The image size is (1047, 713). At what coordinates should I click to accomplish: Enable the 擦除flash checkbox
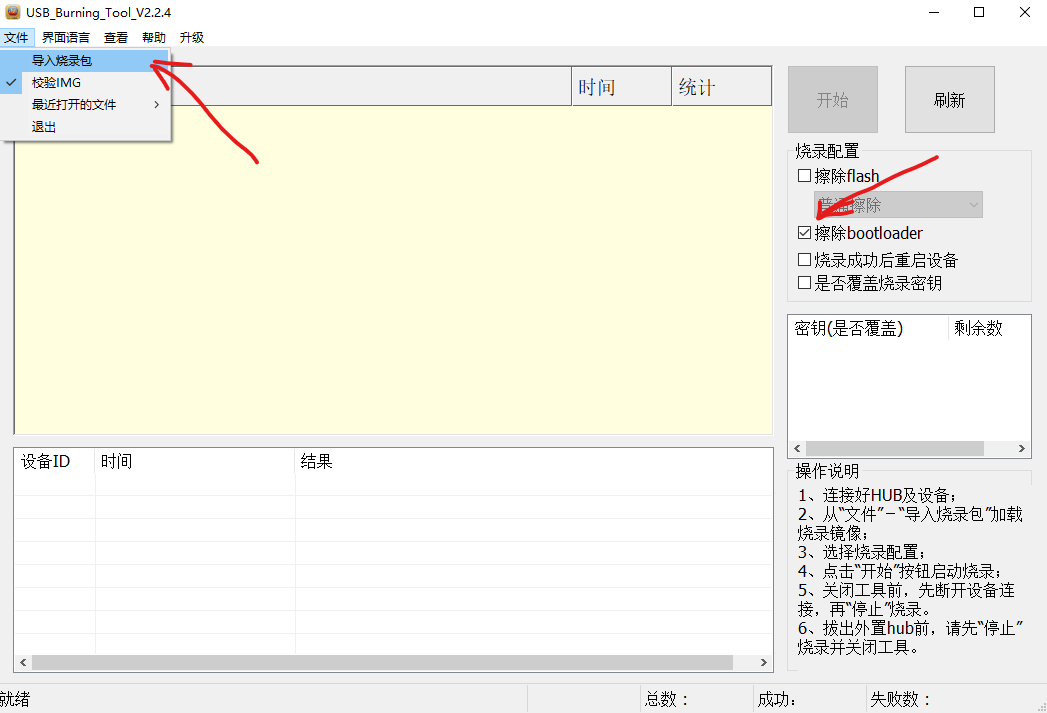[804, 175]
